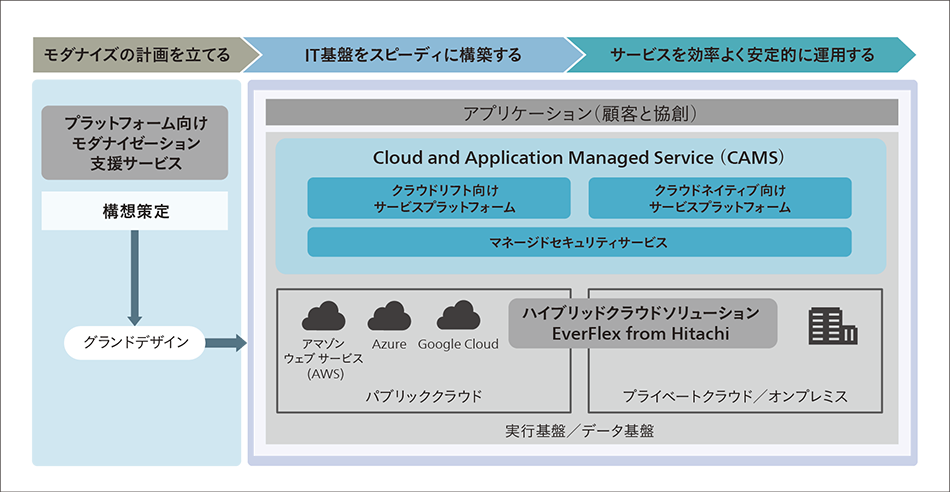Click the アプリケーション(顧客と協創) bar
Image resolution: width=950 pixels, height=492 pixels.
582,113
